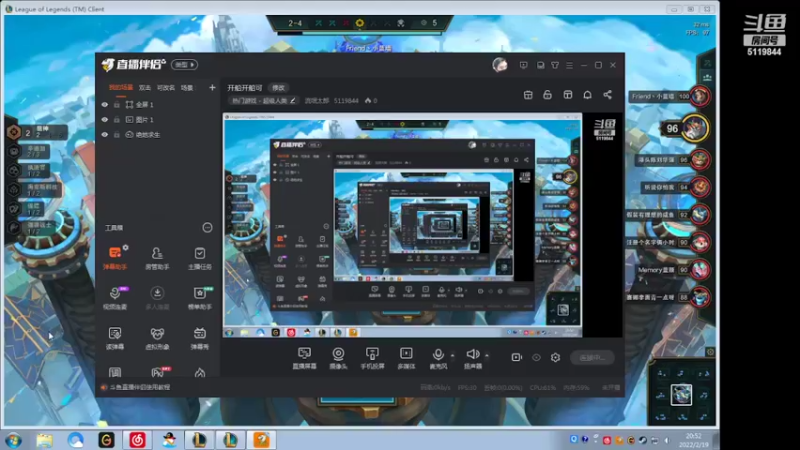Viewport: 800px width, 450px height.
Task: Toggle visibility of 绝地求生 source
Action: click(x=105, y=135)
